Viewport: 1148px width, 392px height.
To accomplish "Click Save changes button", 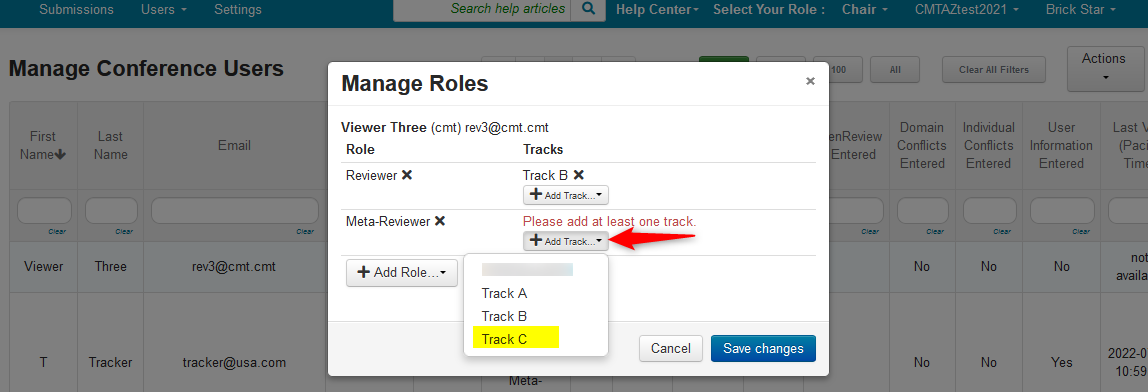I will click(763, 349).
